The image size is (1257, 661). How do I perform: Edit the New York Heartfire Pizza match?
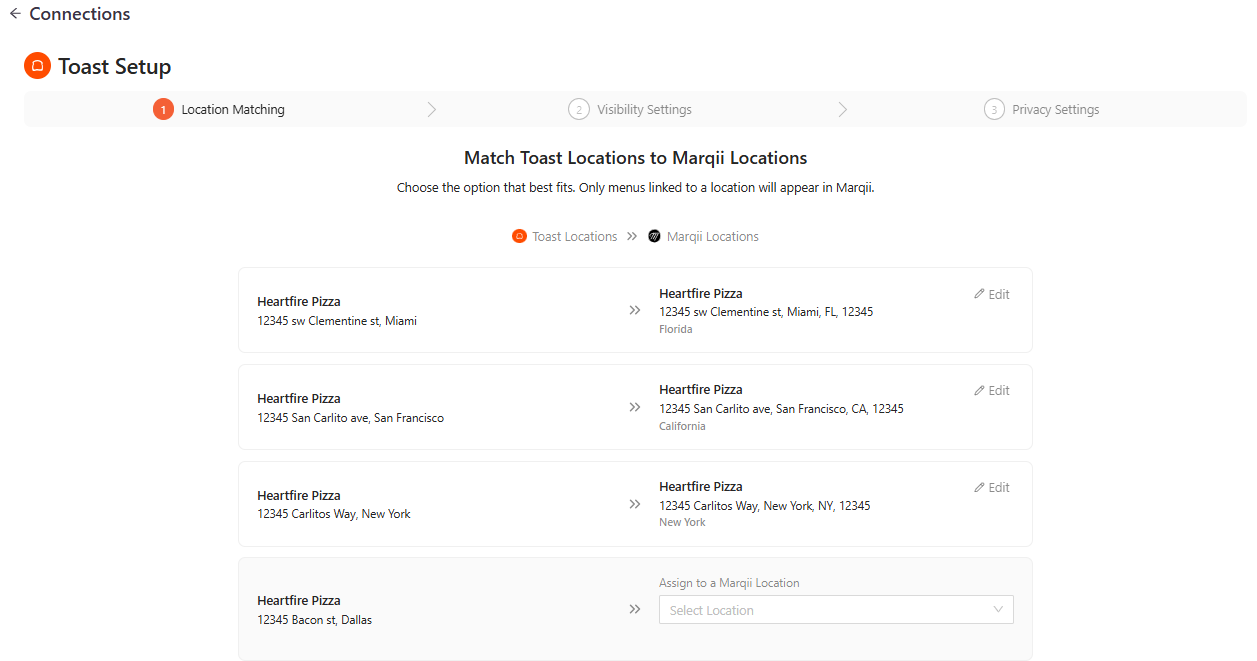pyautogui.click(x=992, y=488)
